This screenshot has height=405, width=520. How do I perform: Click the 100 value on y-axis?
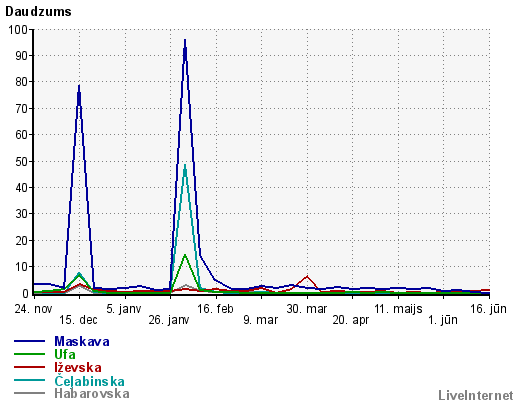[x=18, y=30]
